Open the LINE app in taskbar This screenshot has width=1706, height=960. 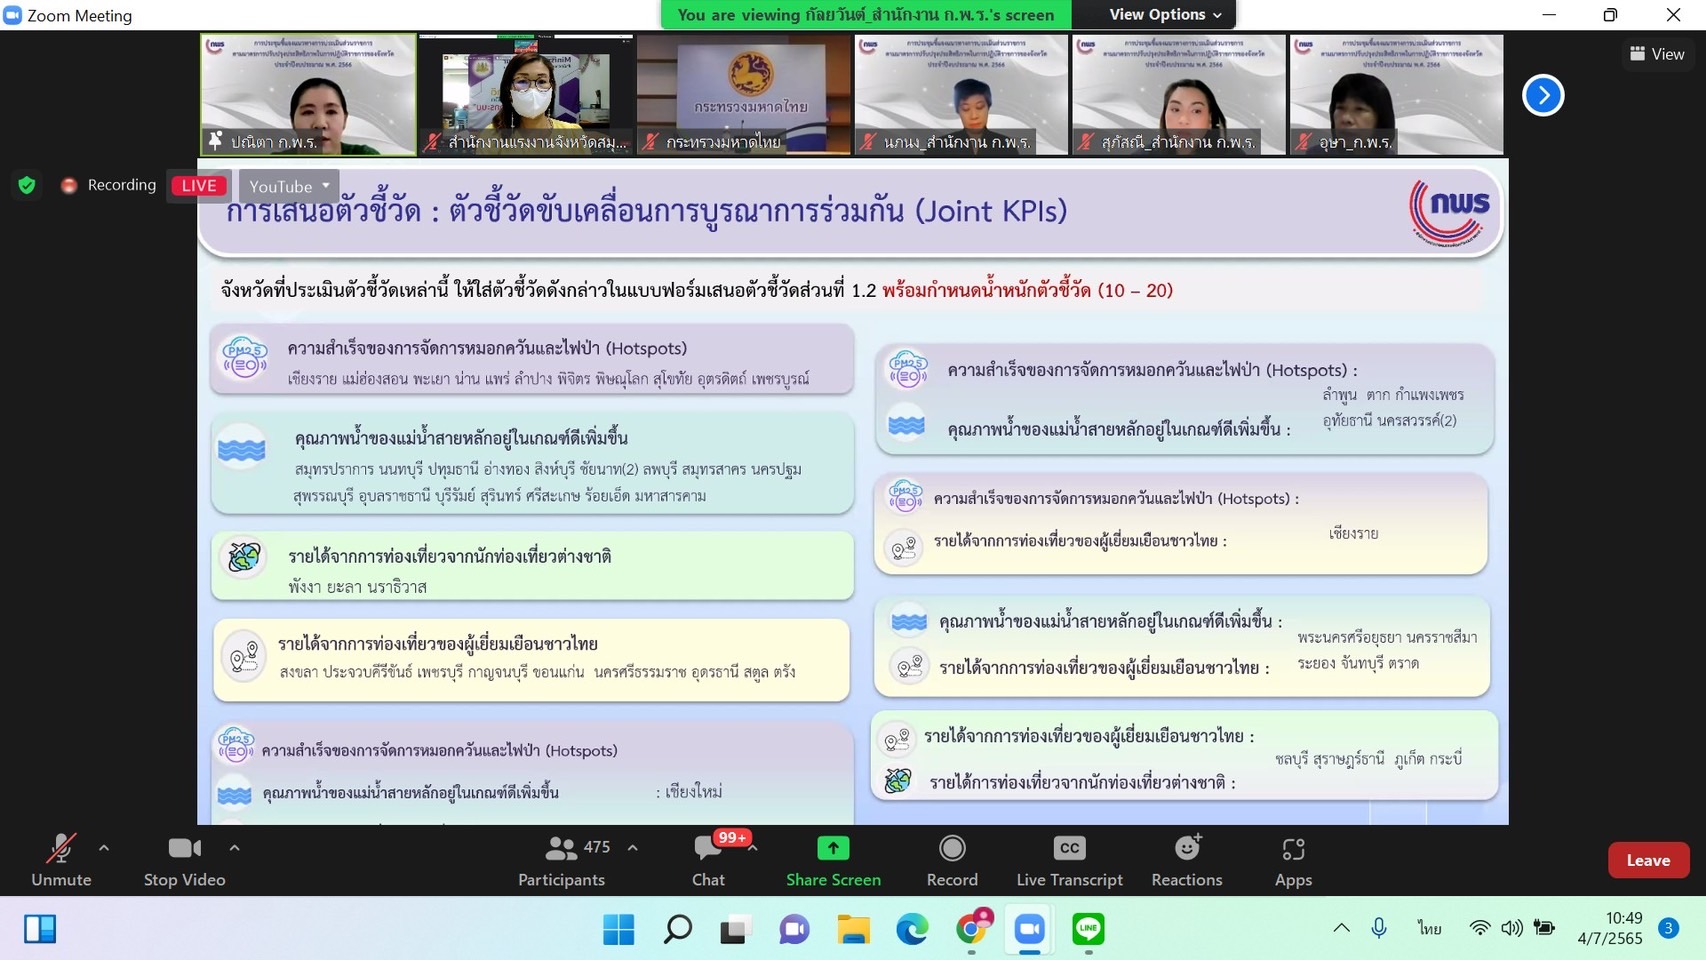tap(1088, 929)
